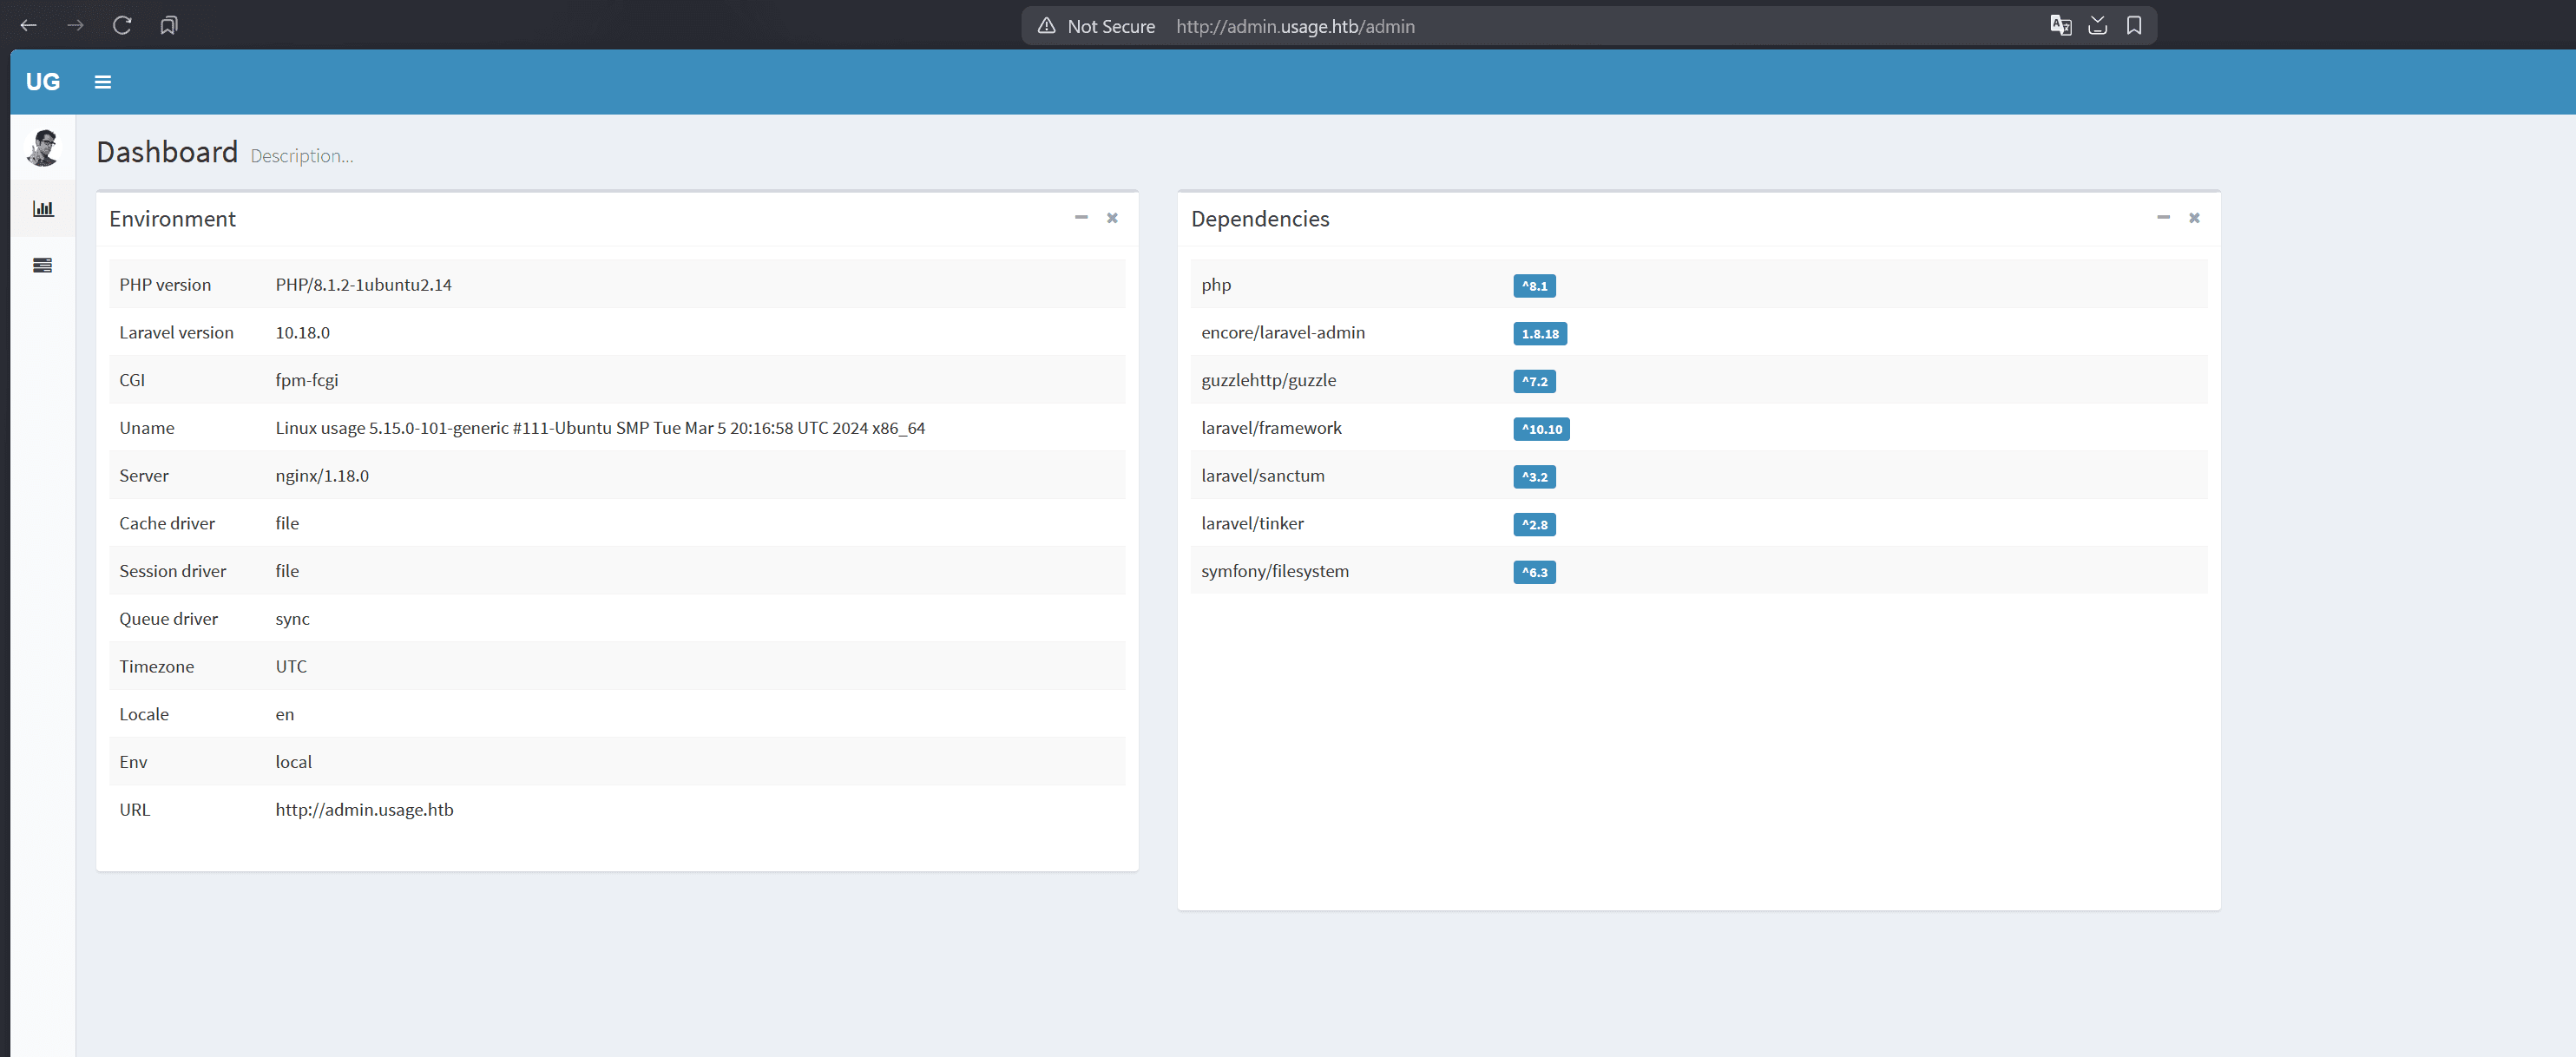Screen dimensions: 2576x1057
Task: Click inside the browser address bar
Action: 1294,26
